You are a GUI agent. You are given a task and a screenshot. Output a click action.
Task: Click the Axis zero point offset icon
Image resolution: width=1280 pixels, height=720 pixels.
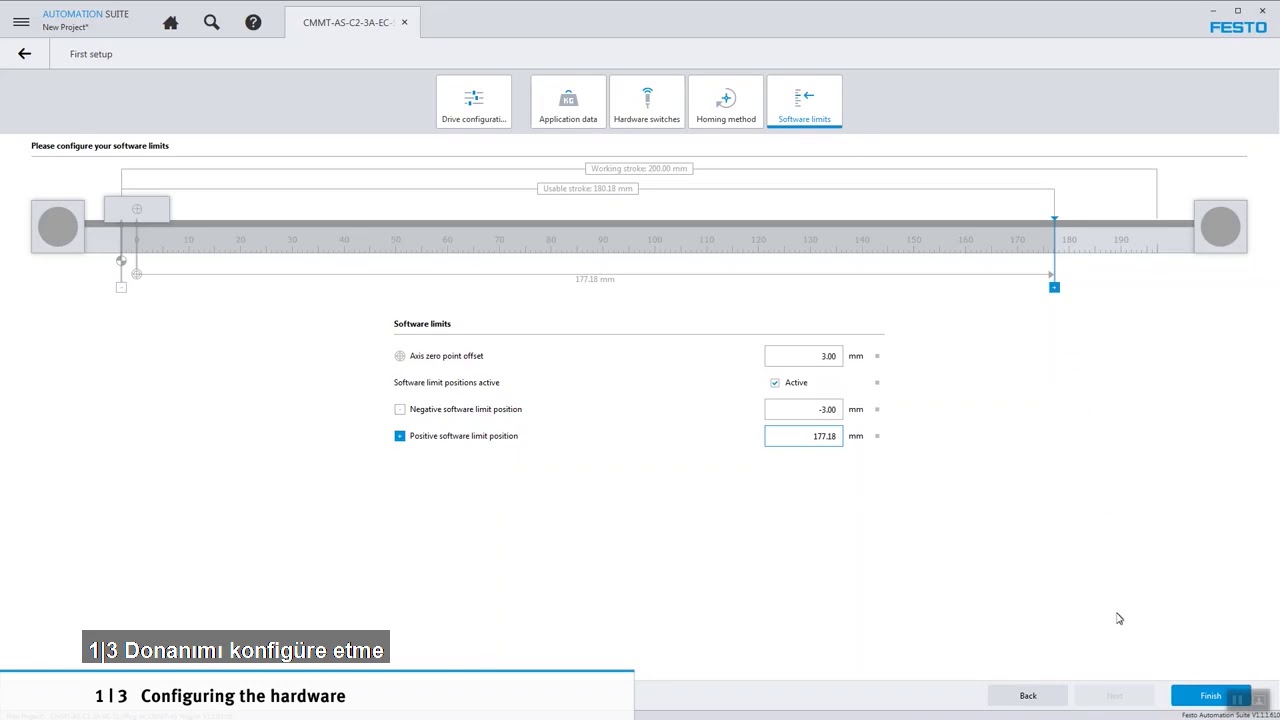click(400, 356)
